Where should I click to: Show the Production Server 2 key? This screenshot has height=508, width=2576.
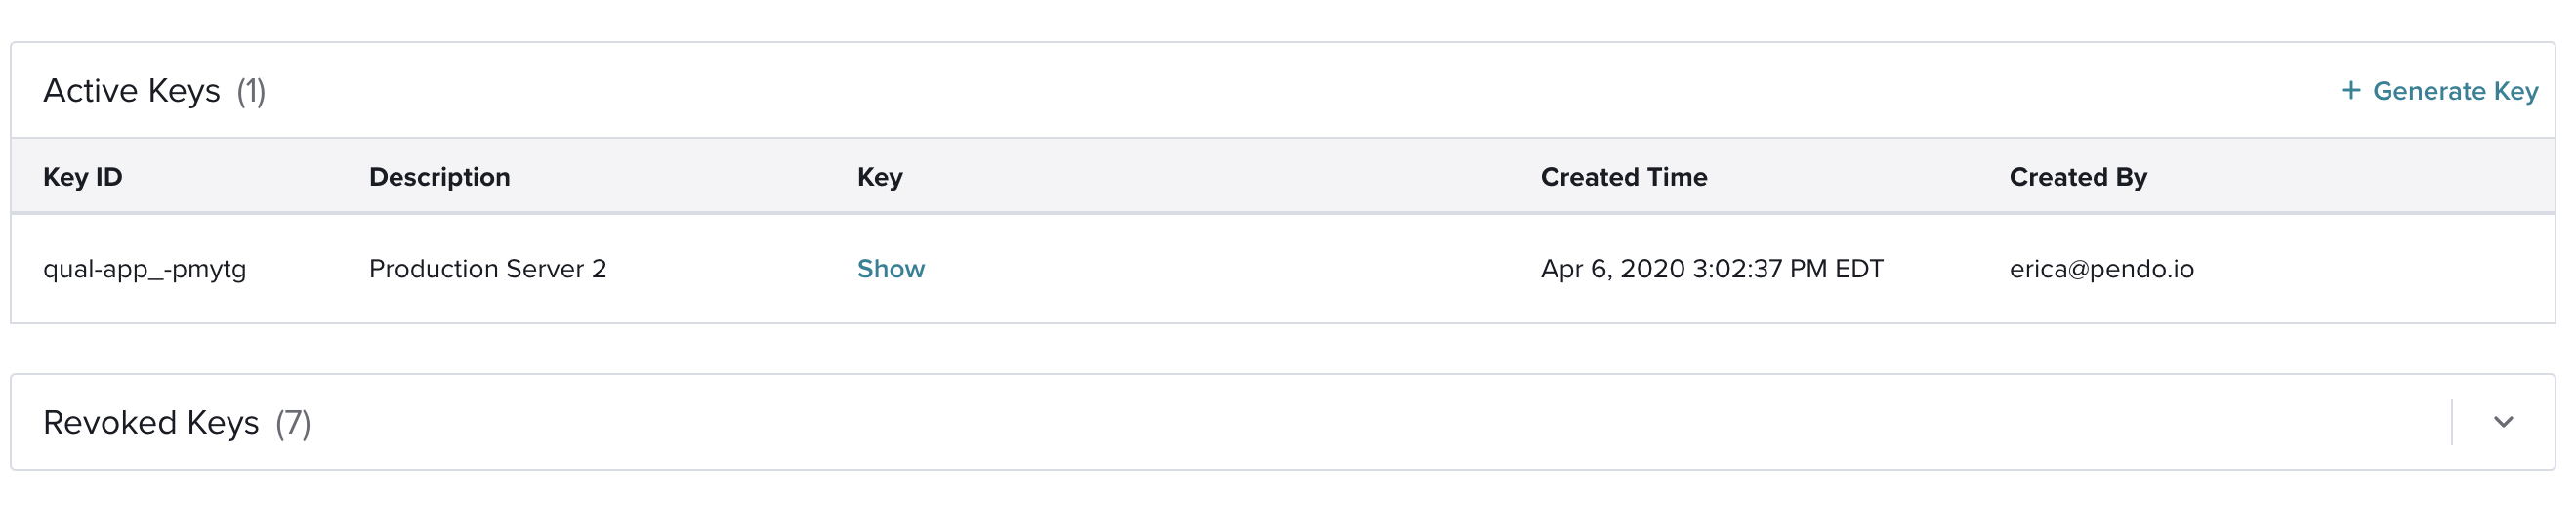(x=891, y=269)
